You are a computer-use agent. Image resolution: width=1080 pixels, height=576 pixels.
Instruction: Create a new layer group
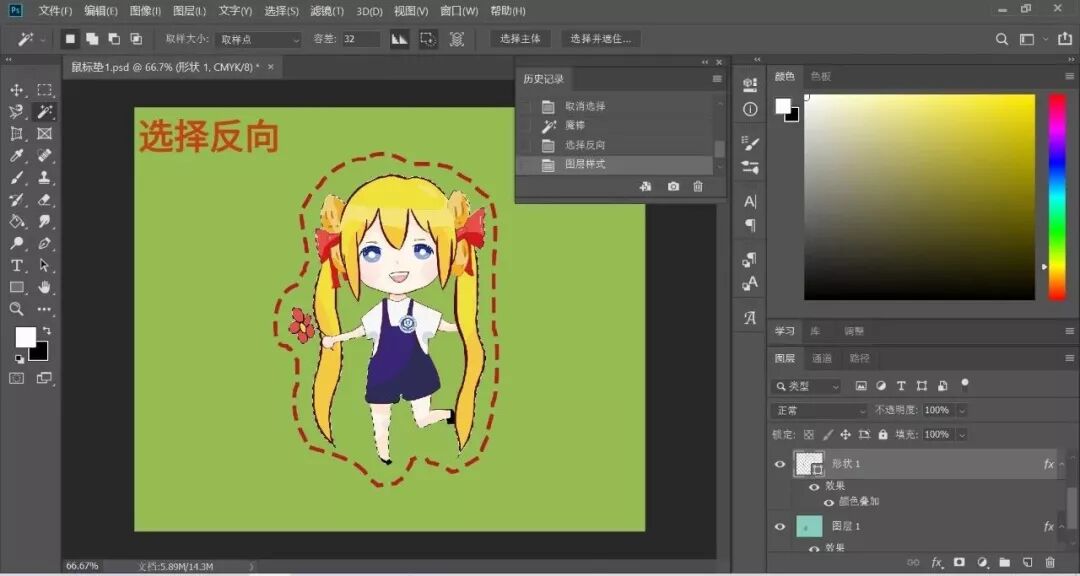click(x=1004, y=563)
